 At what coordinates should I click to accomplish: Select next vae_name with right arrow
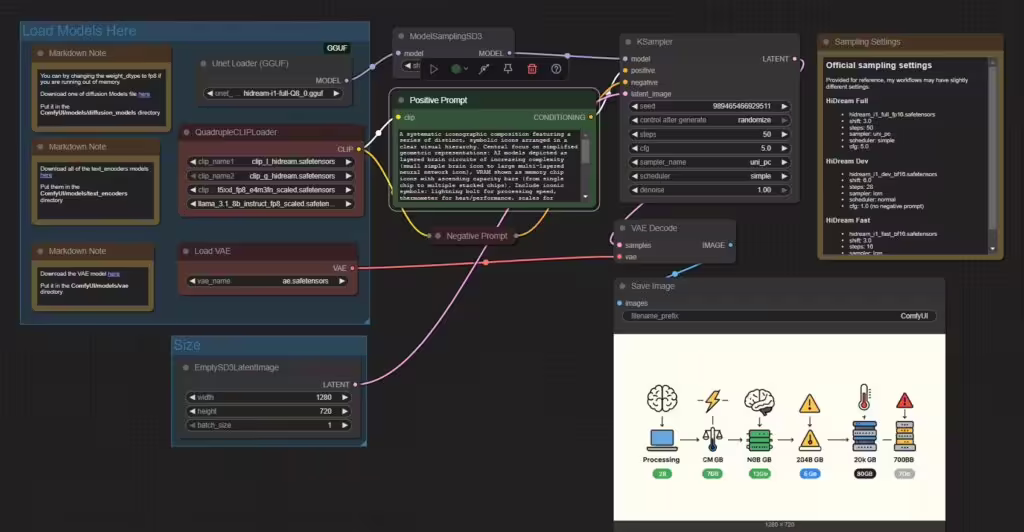[342, 281]
